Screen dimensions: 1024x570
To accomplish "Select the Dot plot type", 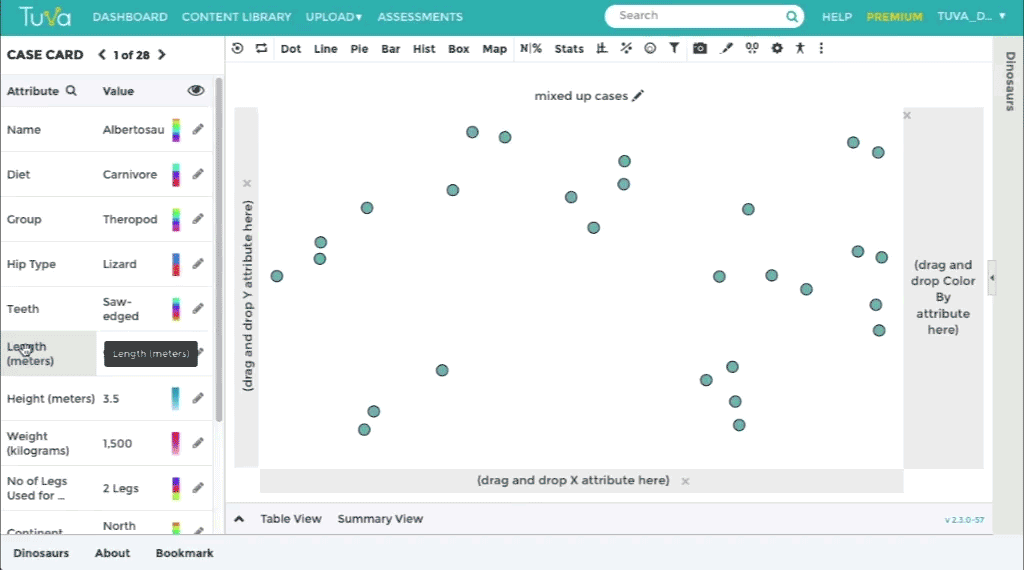I will click(x=291, y=49).
